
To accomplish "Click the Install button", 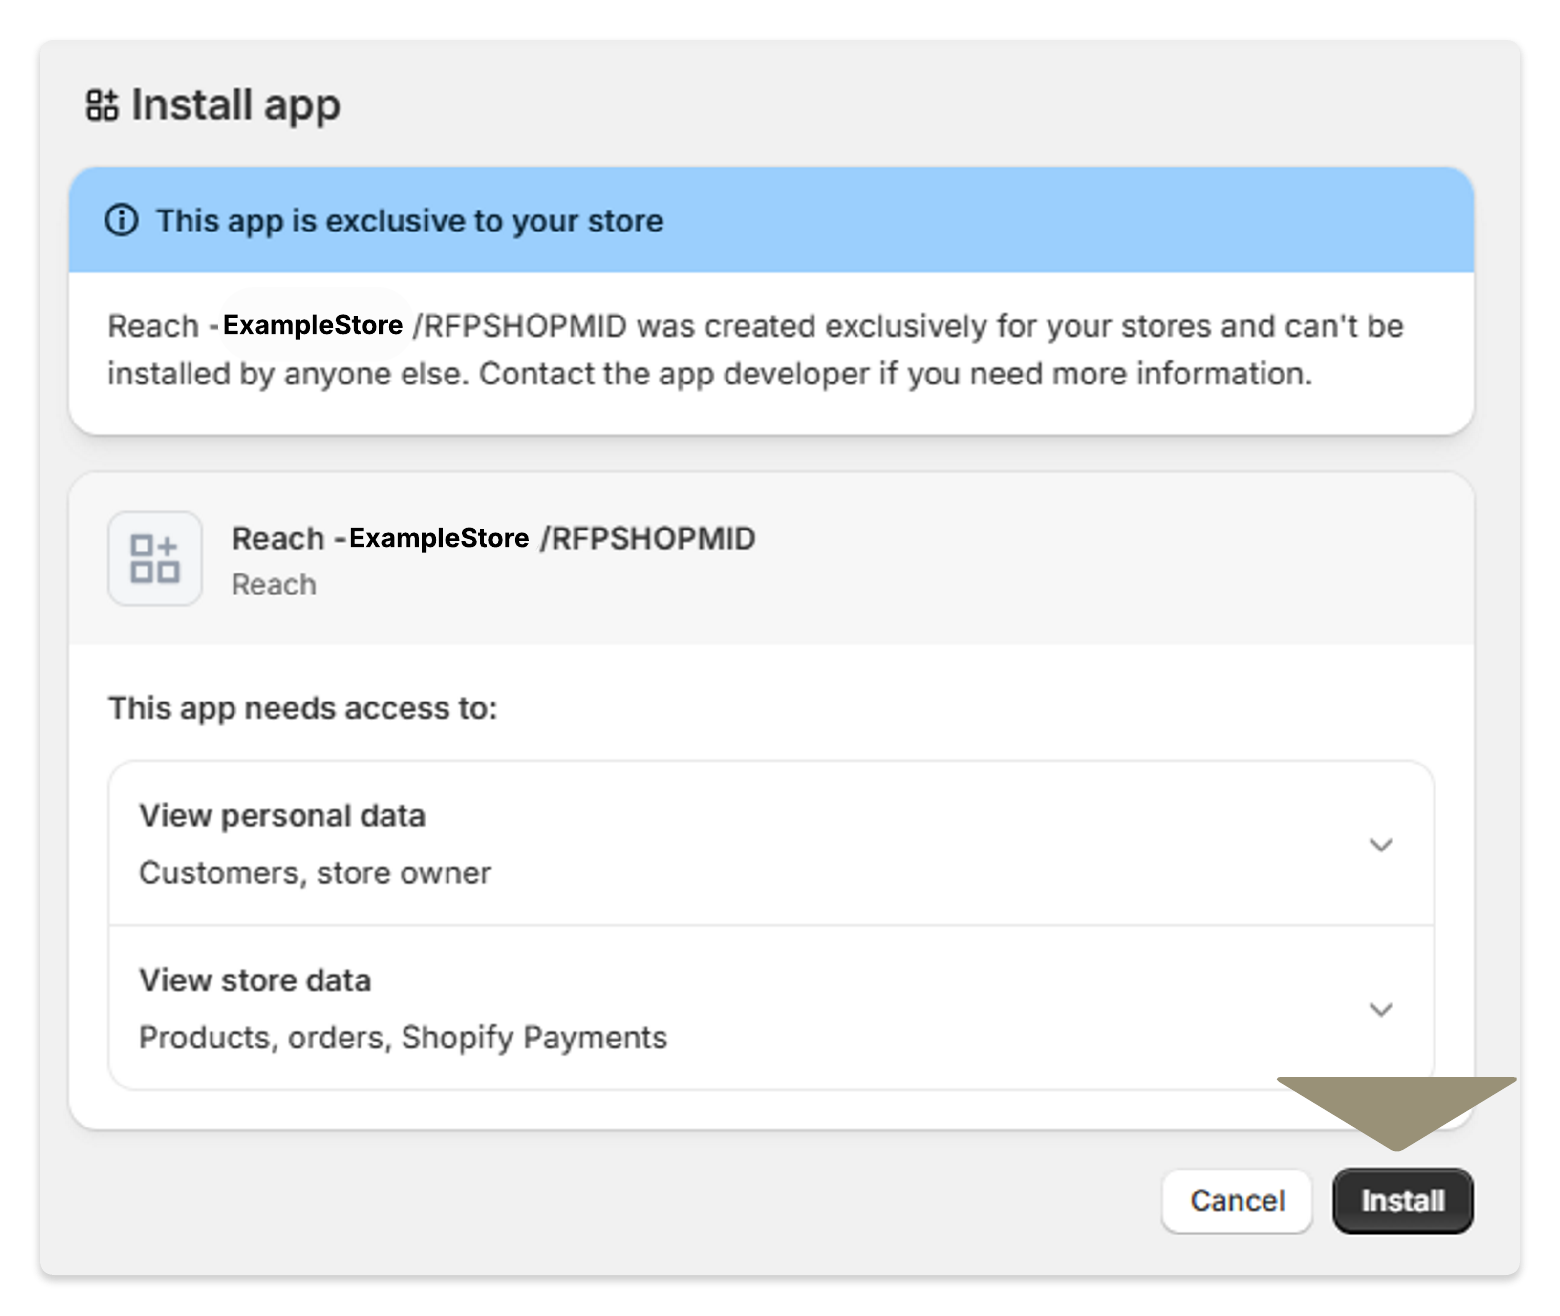I will (x=1402, y=1200).
